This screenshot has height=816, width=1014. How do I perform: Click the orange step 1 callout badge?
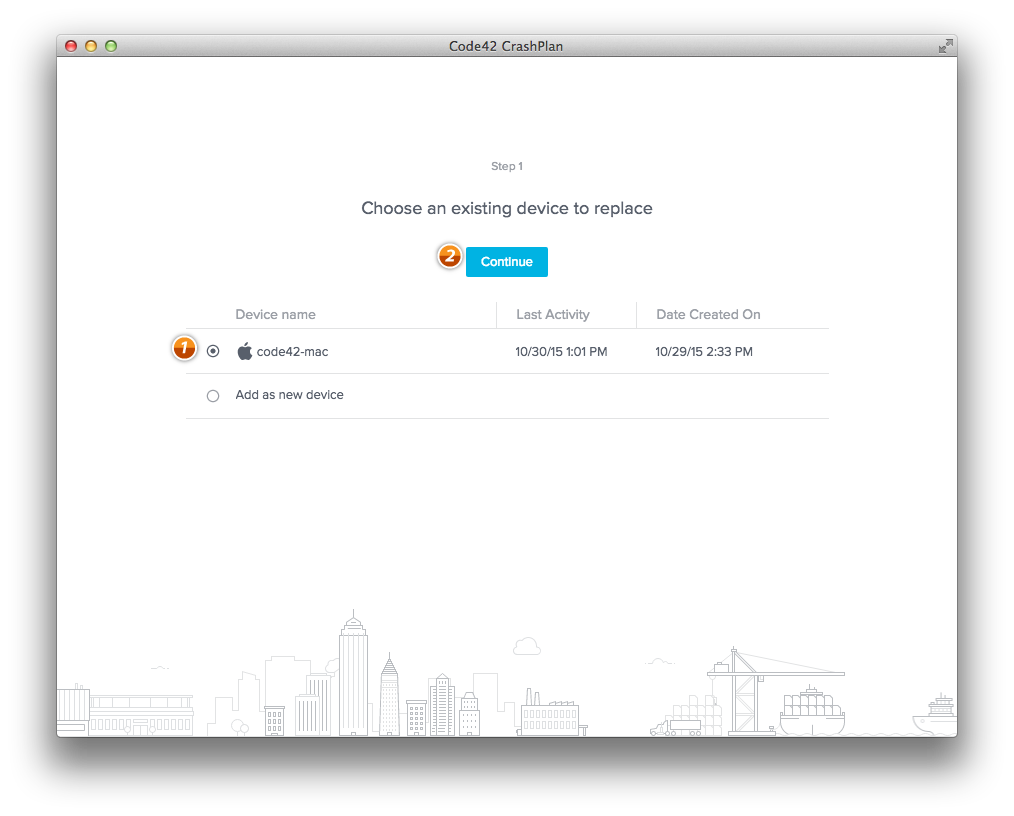coord(184,348)
